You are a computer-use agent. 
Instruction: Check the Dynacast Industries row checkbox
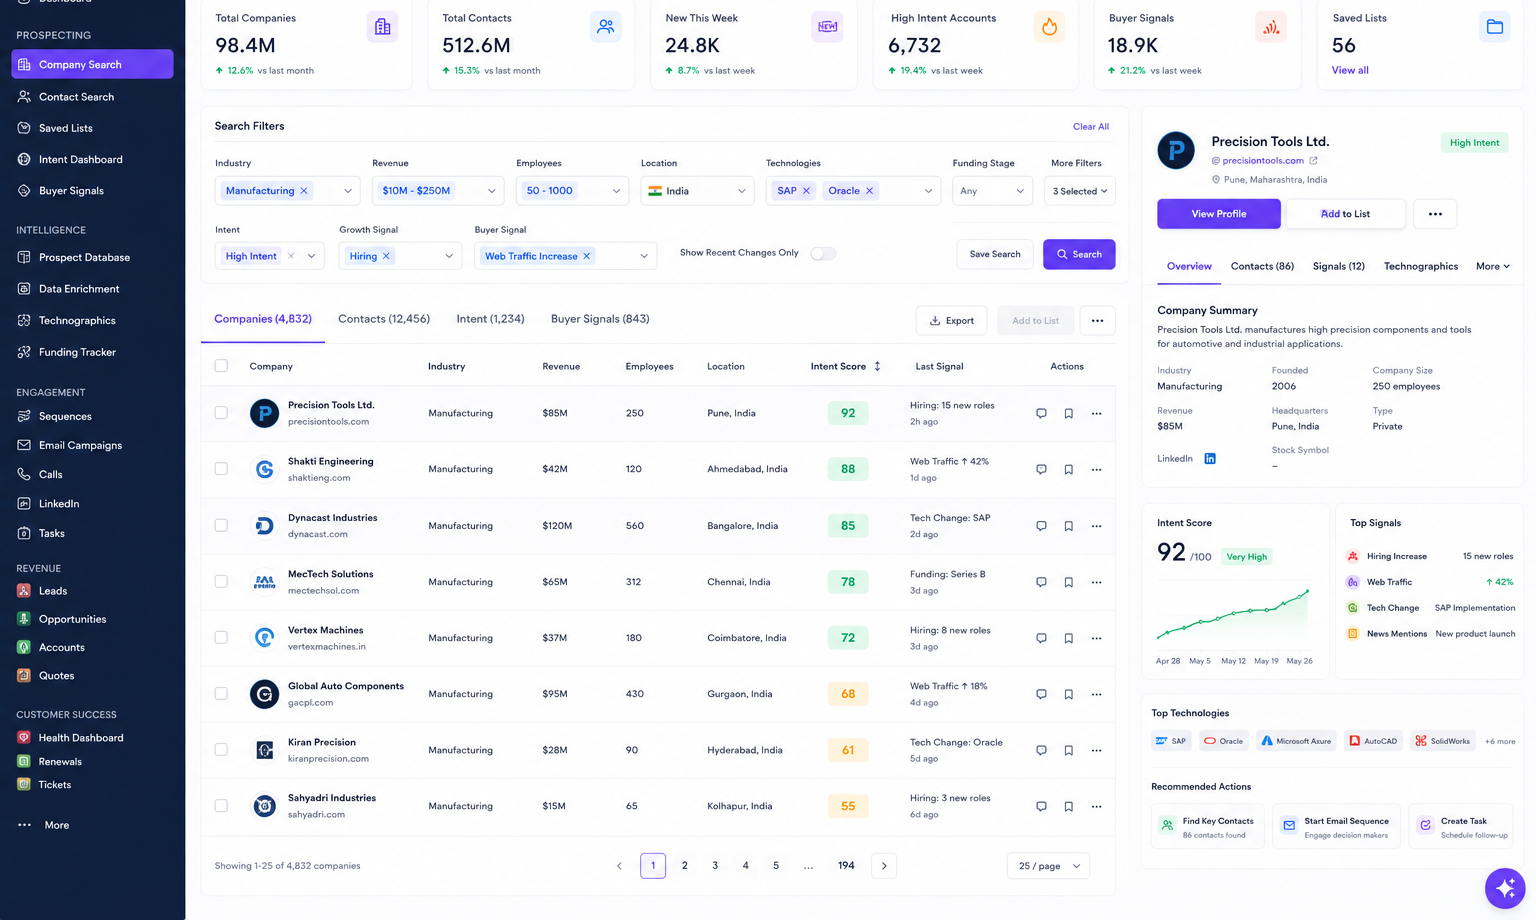coord(221,525)
